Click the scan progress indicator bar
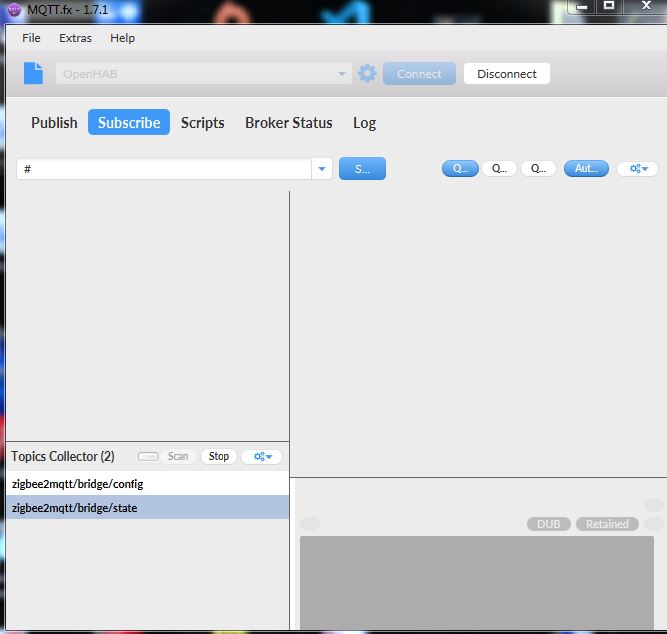This screenshot has height=634, width=667. (x=148, y=457)
